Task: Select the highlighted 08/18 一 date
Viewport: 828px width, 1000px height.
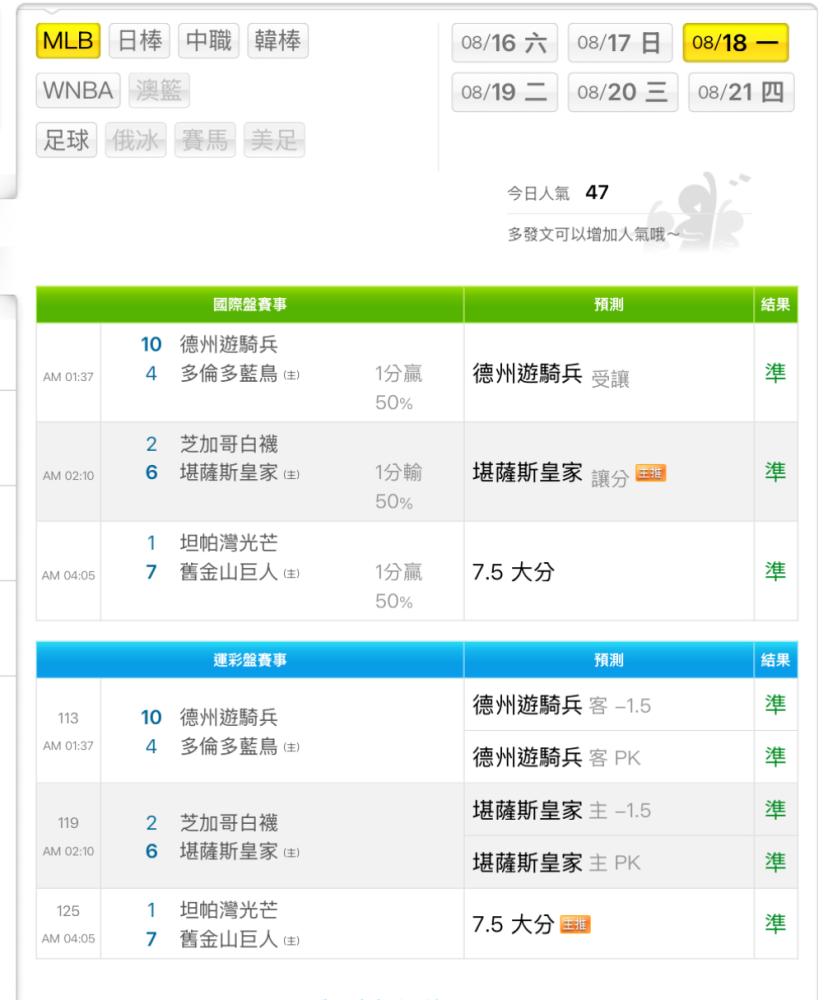Action: coord(736,43)
